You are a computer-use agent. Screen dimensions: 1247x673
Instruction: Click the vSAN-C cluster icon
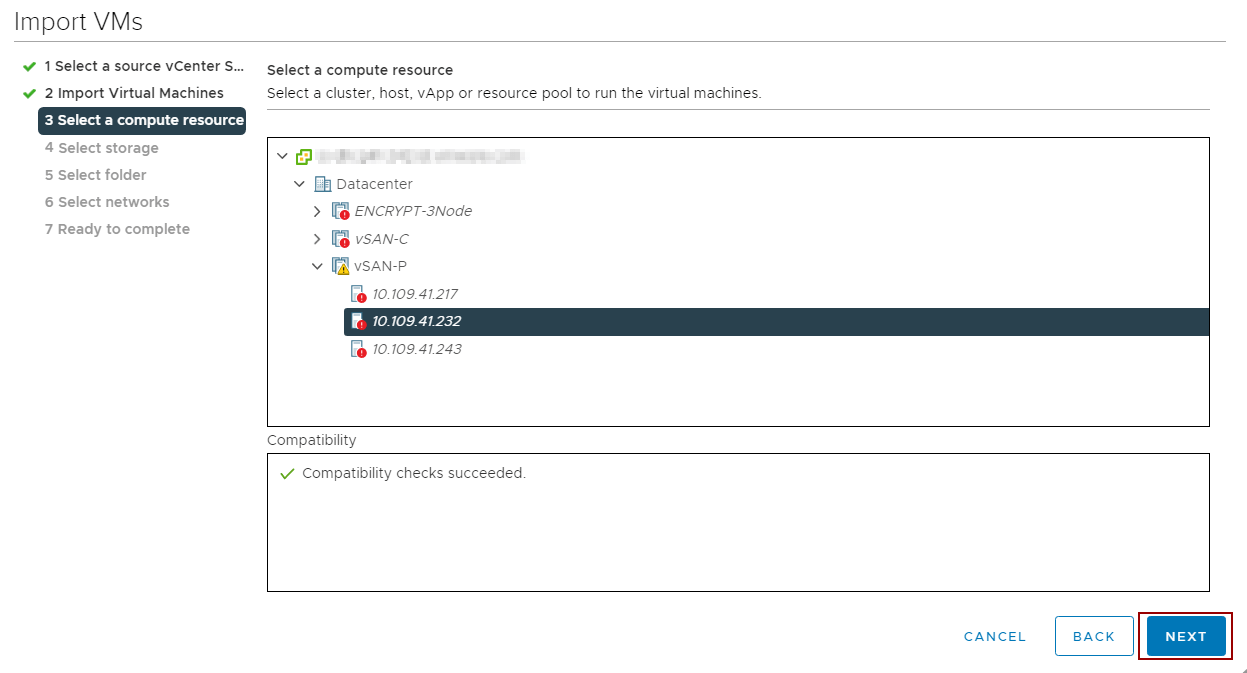coord(341,239)
